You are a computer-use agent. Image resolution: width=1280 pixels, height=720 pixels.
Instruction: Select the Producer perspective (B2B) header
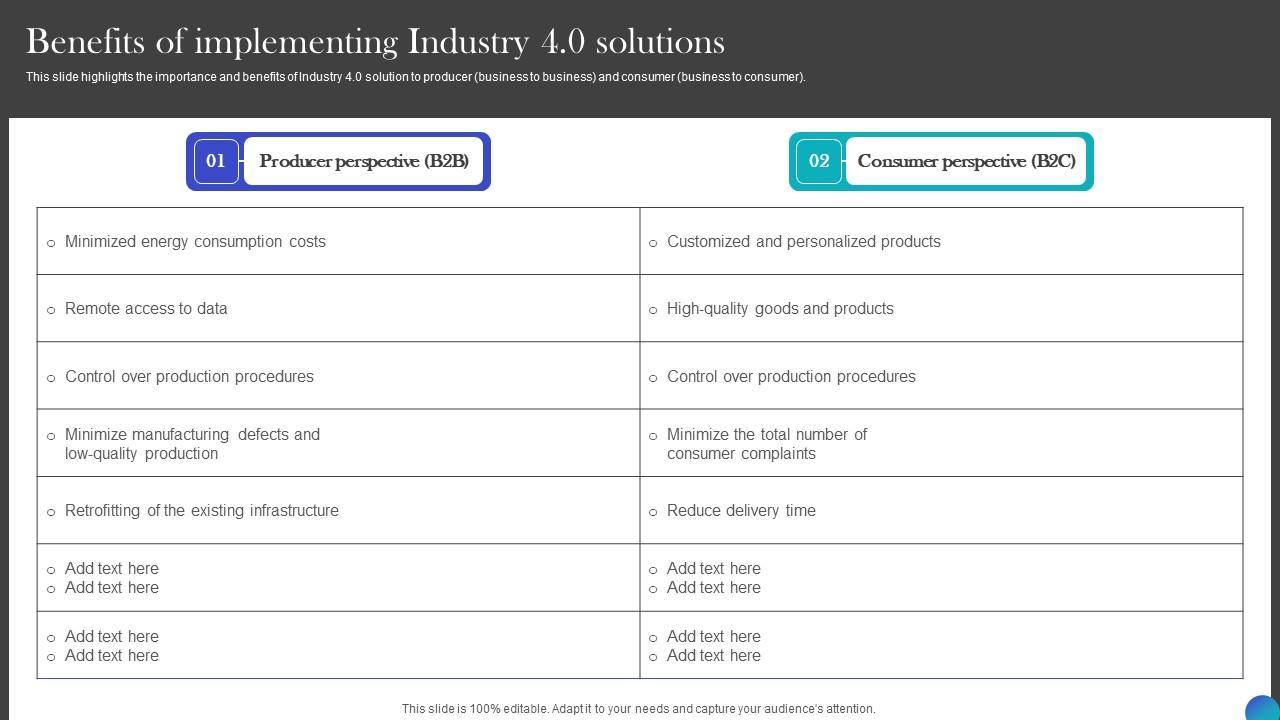(364, 161)
